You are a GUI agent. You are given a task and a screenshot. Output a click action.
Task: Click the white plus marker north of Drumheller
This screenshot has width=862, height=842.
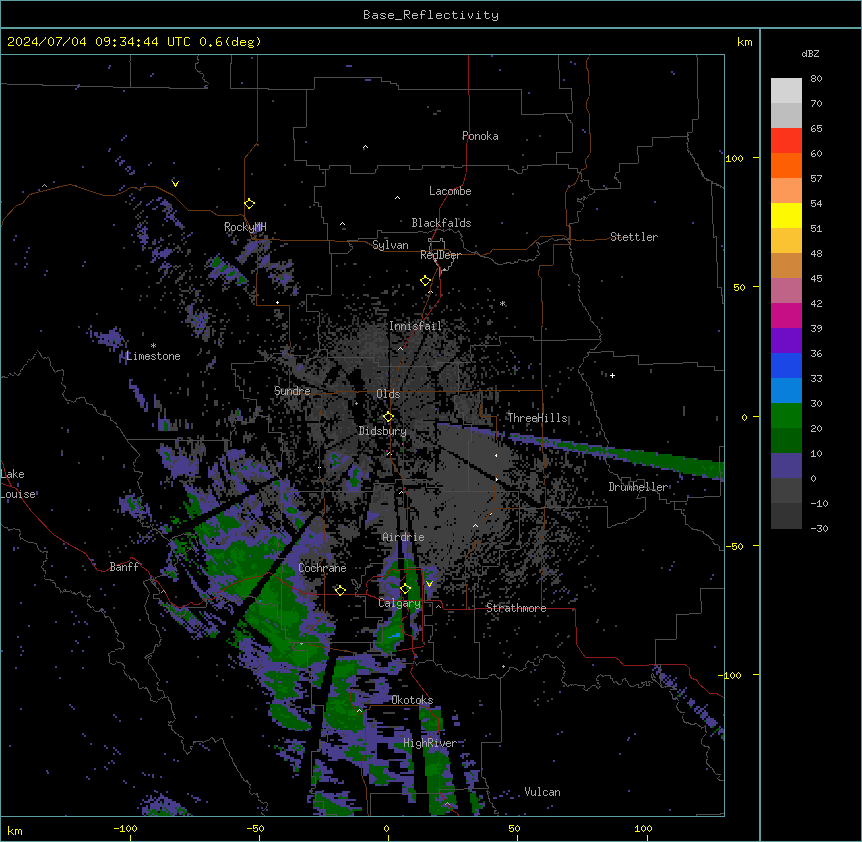point(612,375)
